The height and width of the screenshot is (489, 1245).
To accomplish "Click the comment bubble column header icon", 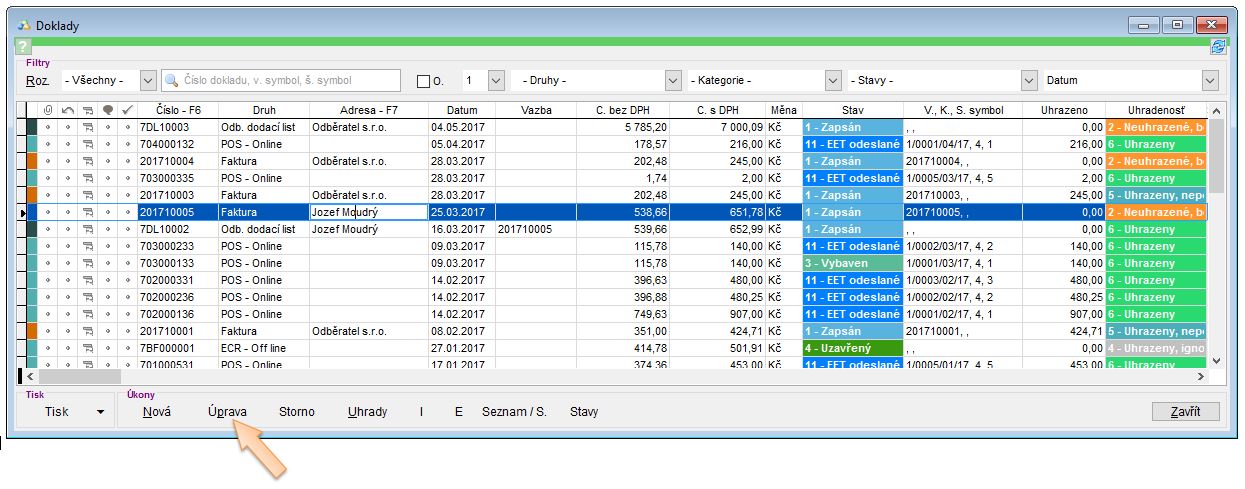I will point(107,110).
